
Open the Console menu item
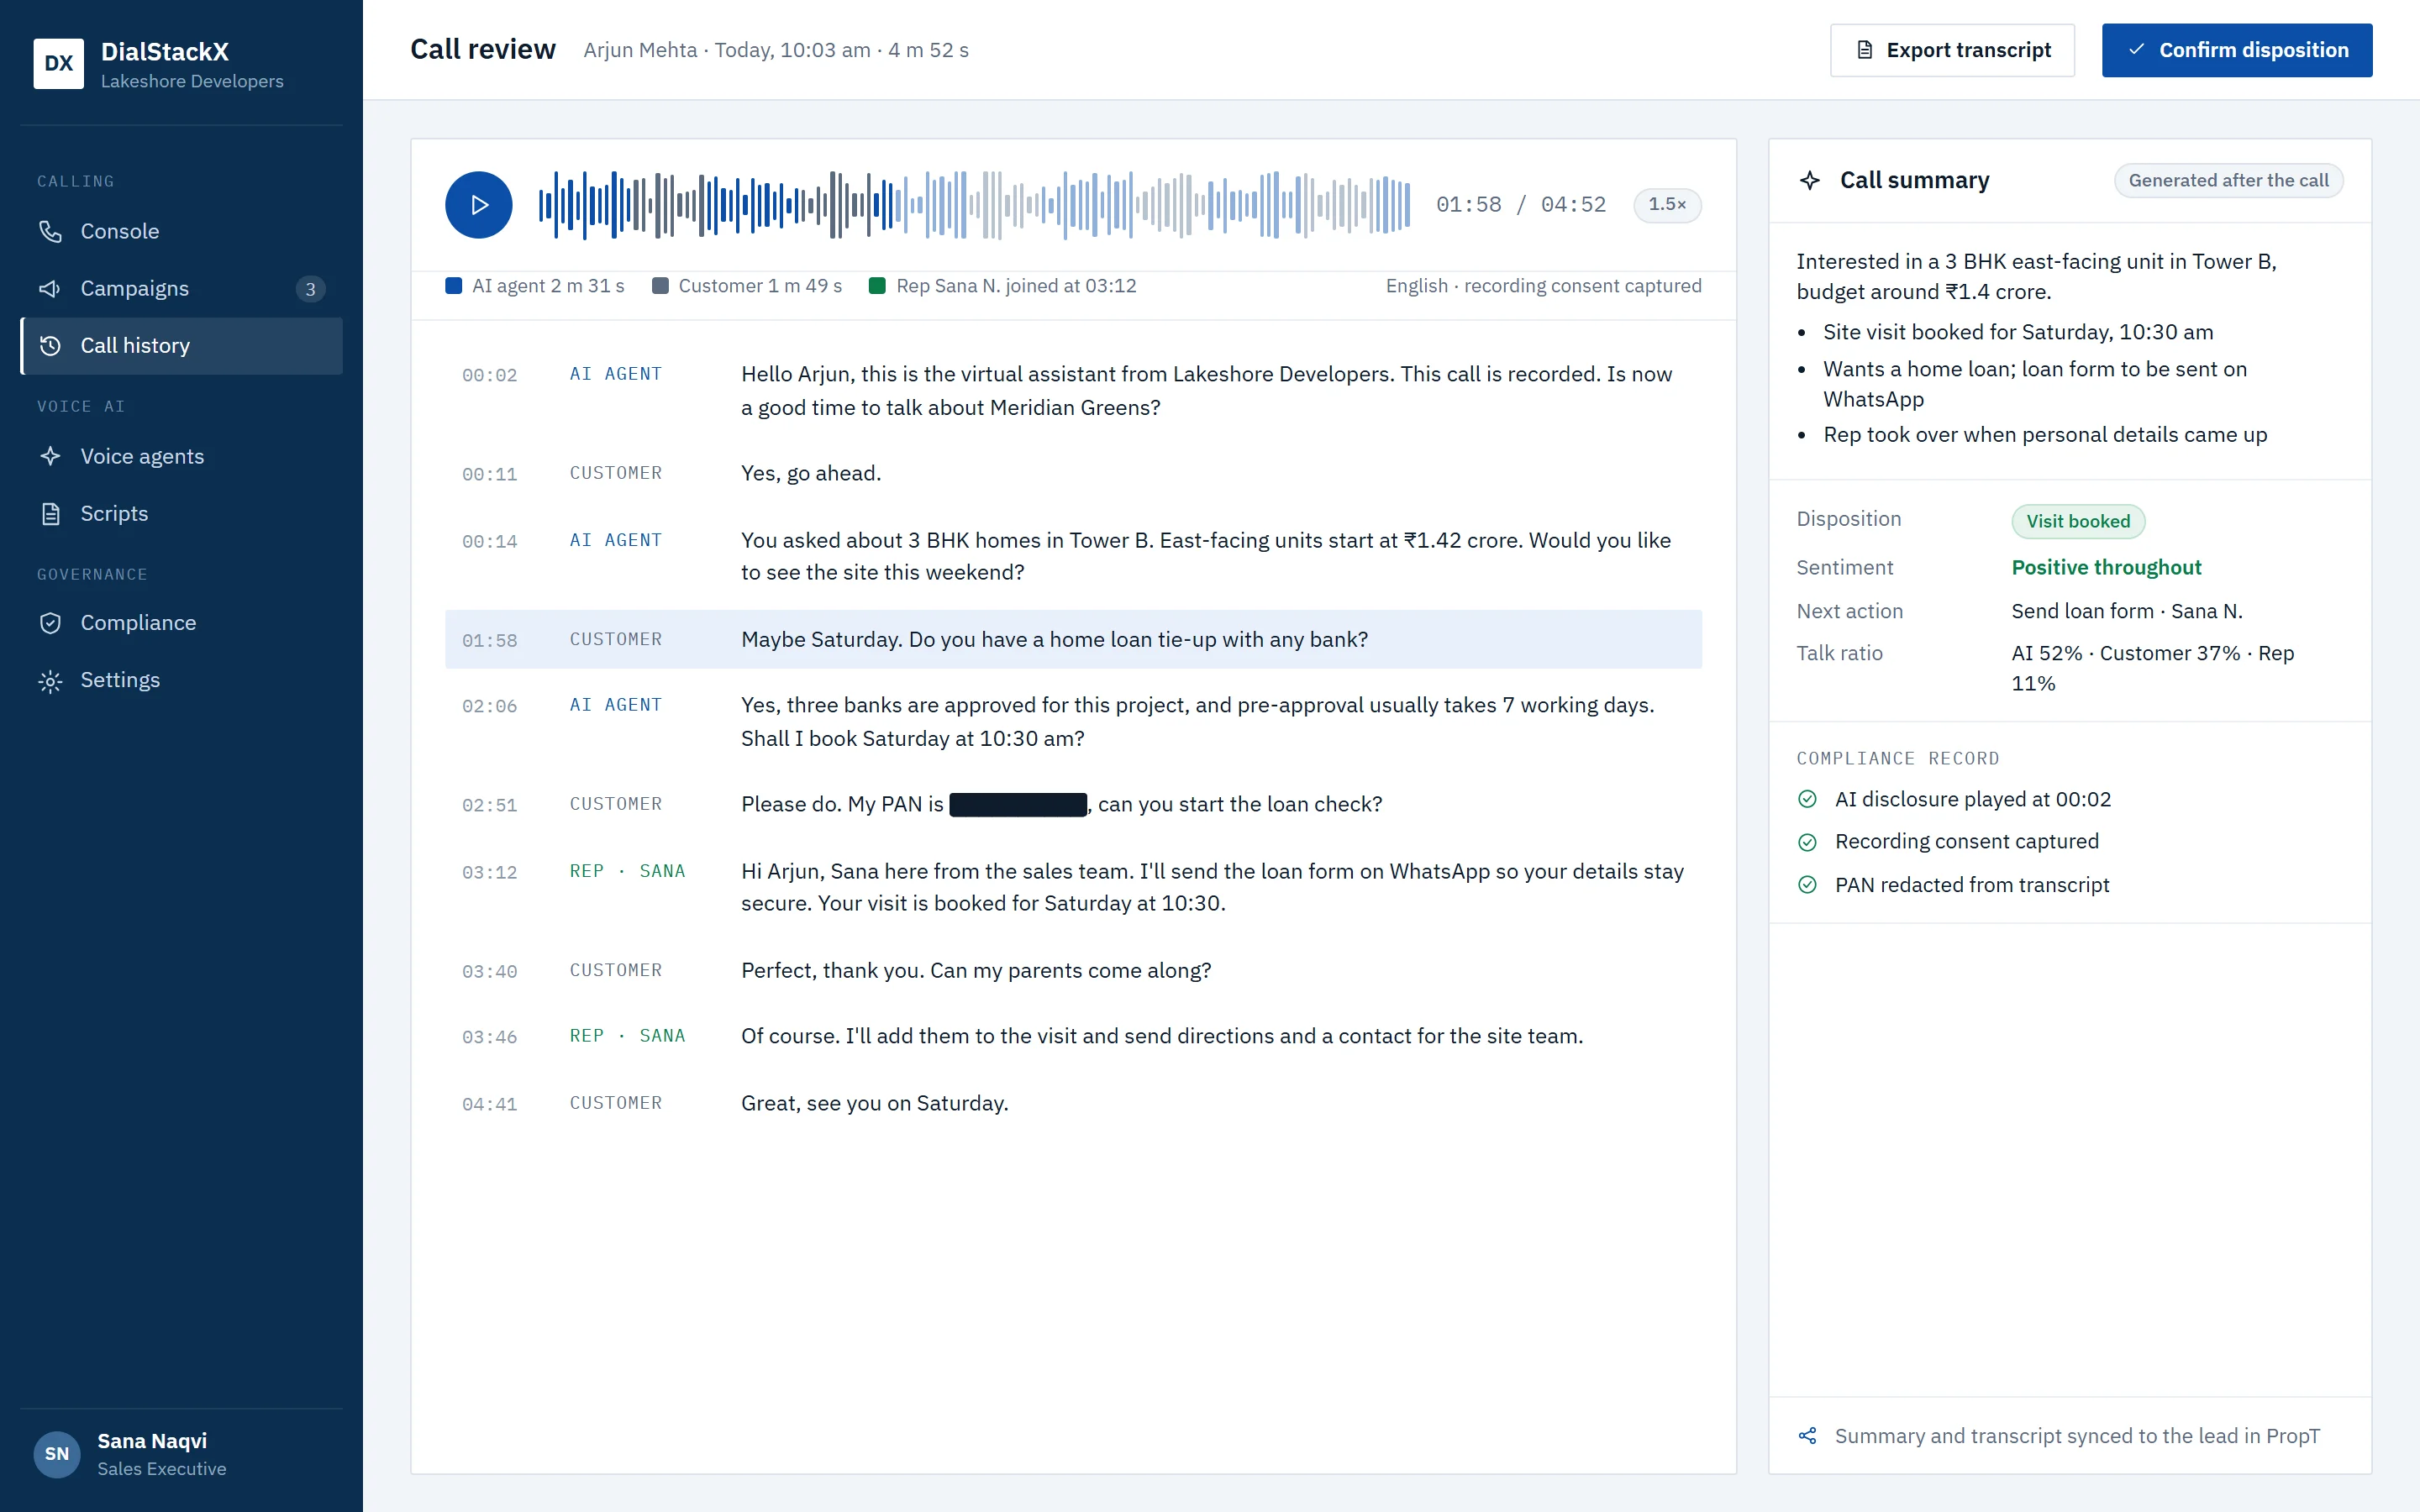181,231
